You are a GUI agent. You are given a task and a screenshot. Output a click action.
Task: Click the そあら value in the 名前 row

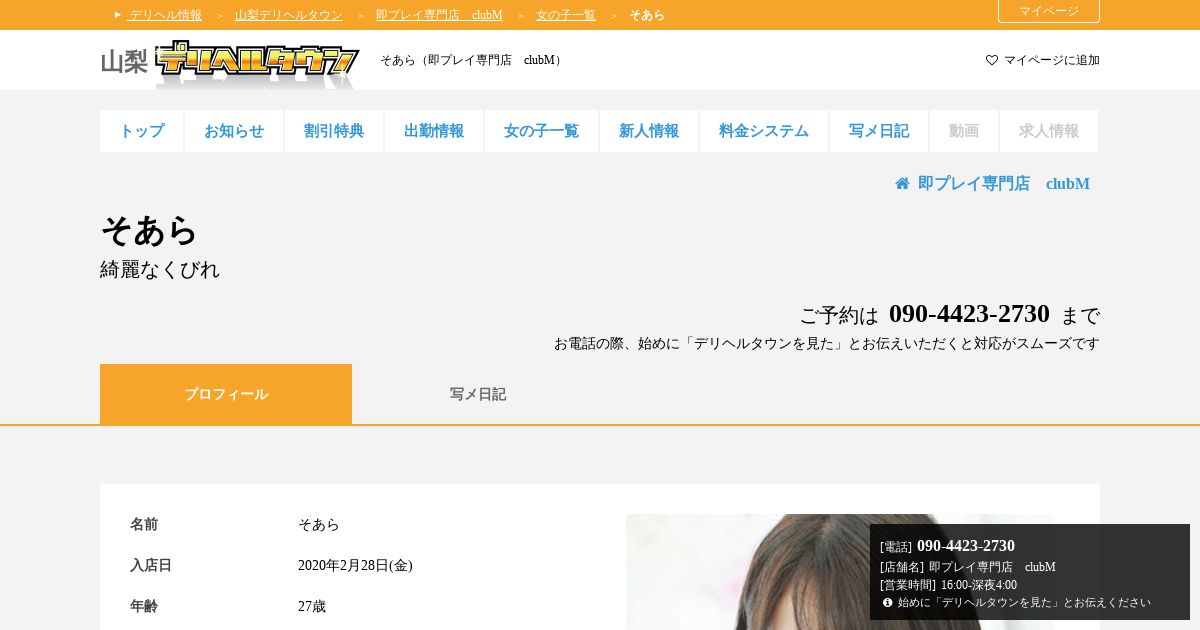319,525
